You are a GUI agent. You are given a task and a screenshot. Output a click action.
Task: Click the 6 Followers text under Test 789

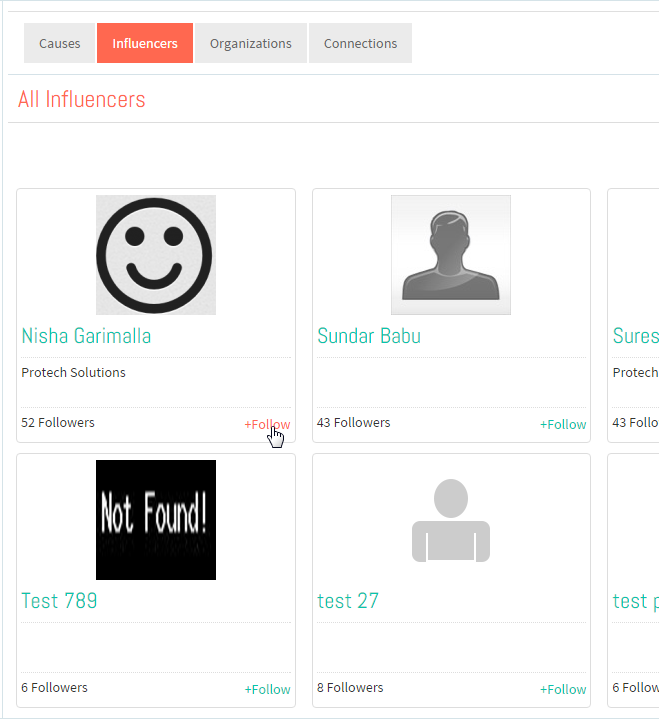coord(54,687)
